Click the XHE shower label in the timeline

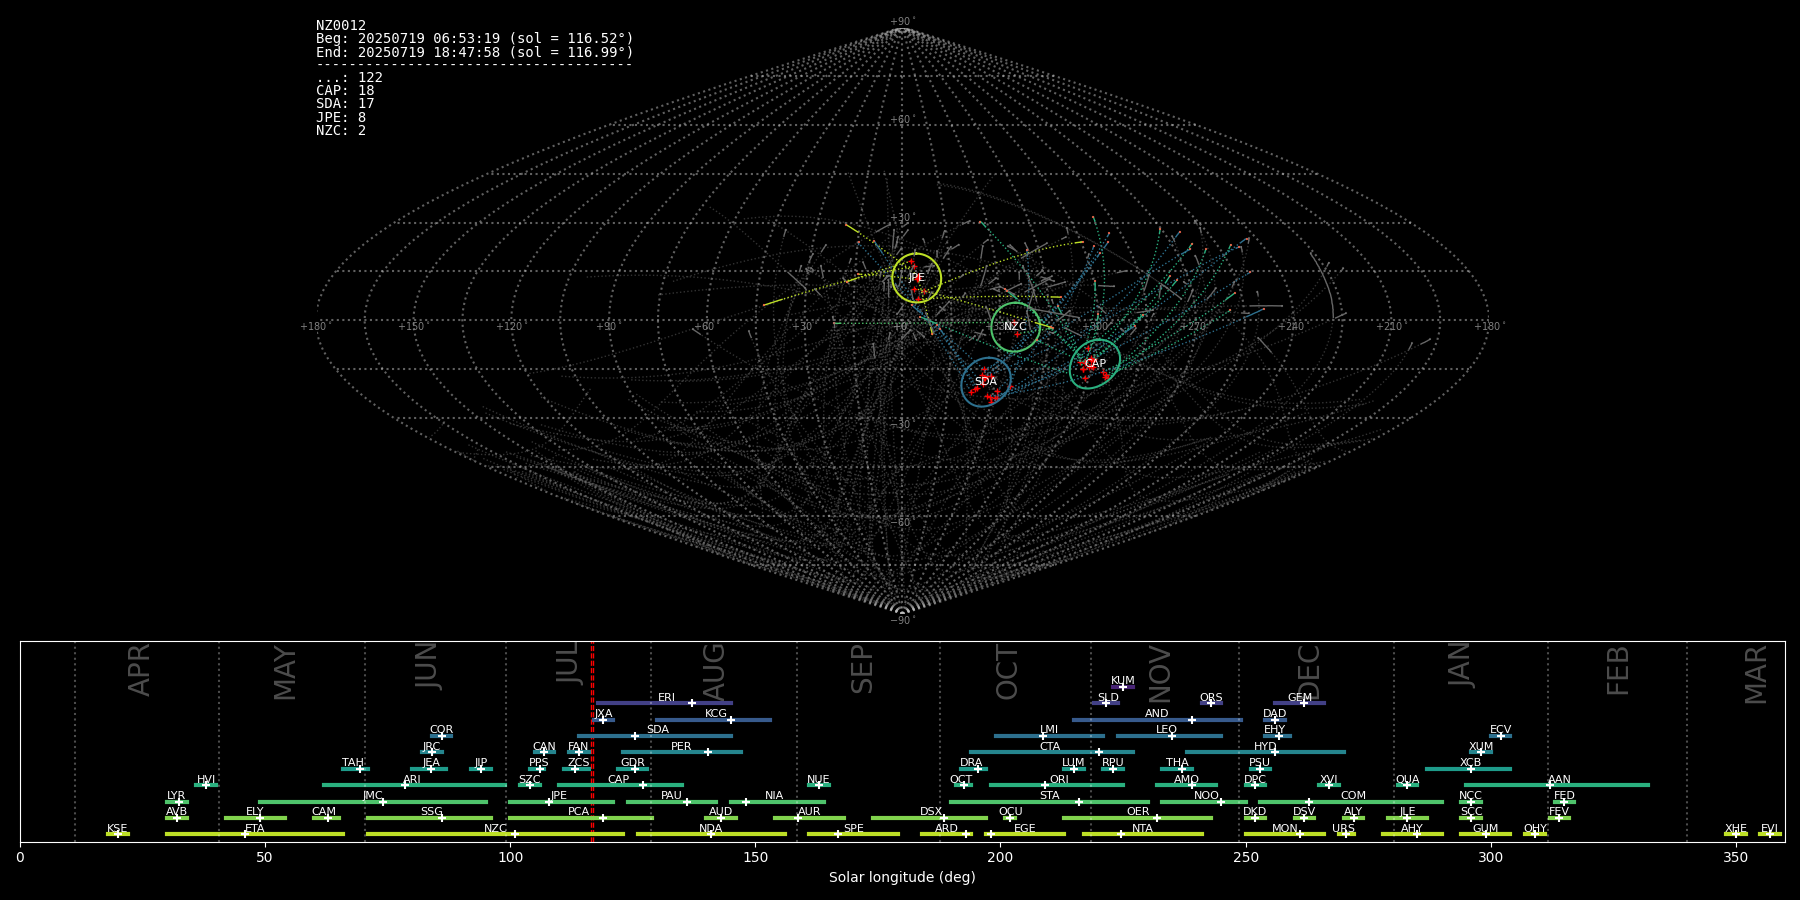pos(1735,829)
